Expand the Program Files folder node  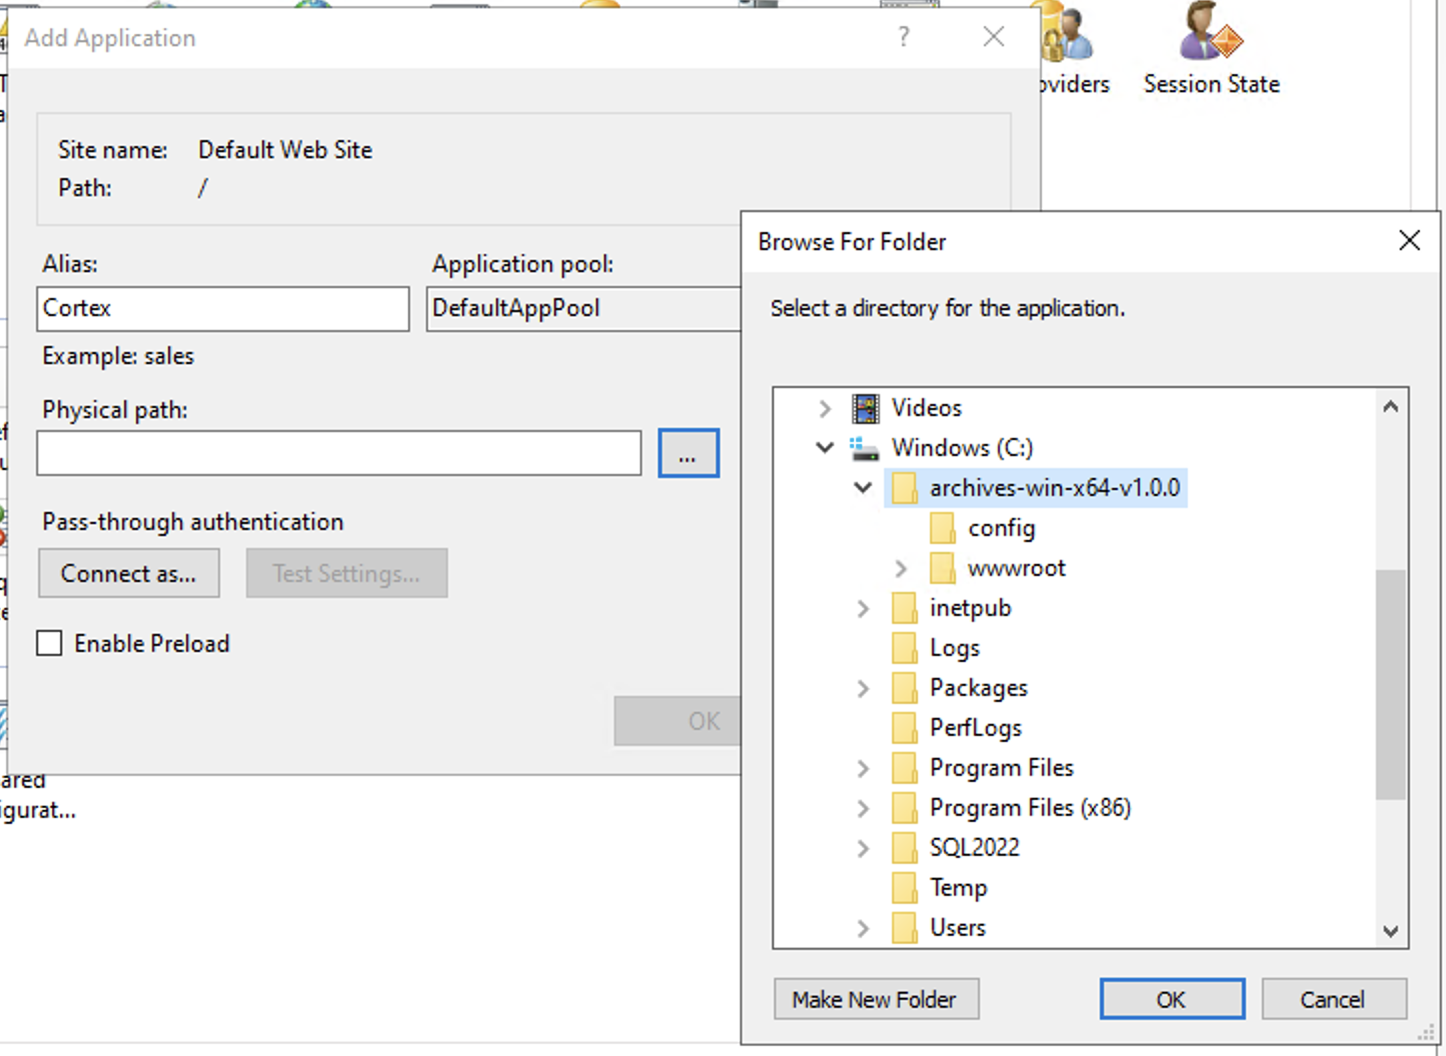point(863,768)
